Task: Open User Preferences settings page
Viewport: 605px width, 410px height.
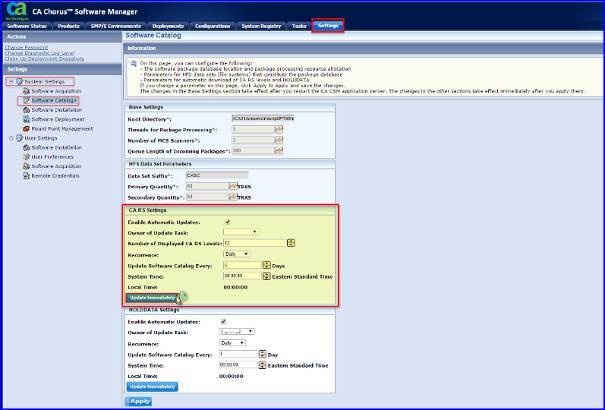Action: point(52,157)
